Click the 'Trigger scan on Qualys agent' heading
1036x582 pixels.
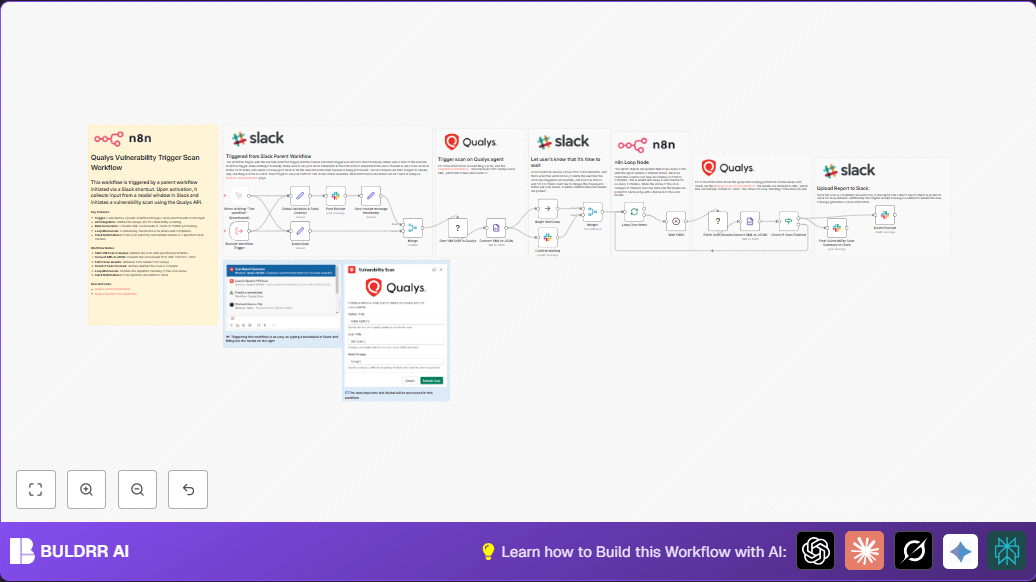pyautogui.click(x=470, y=159)
